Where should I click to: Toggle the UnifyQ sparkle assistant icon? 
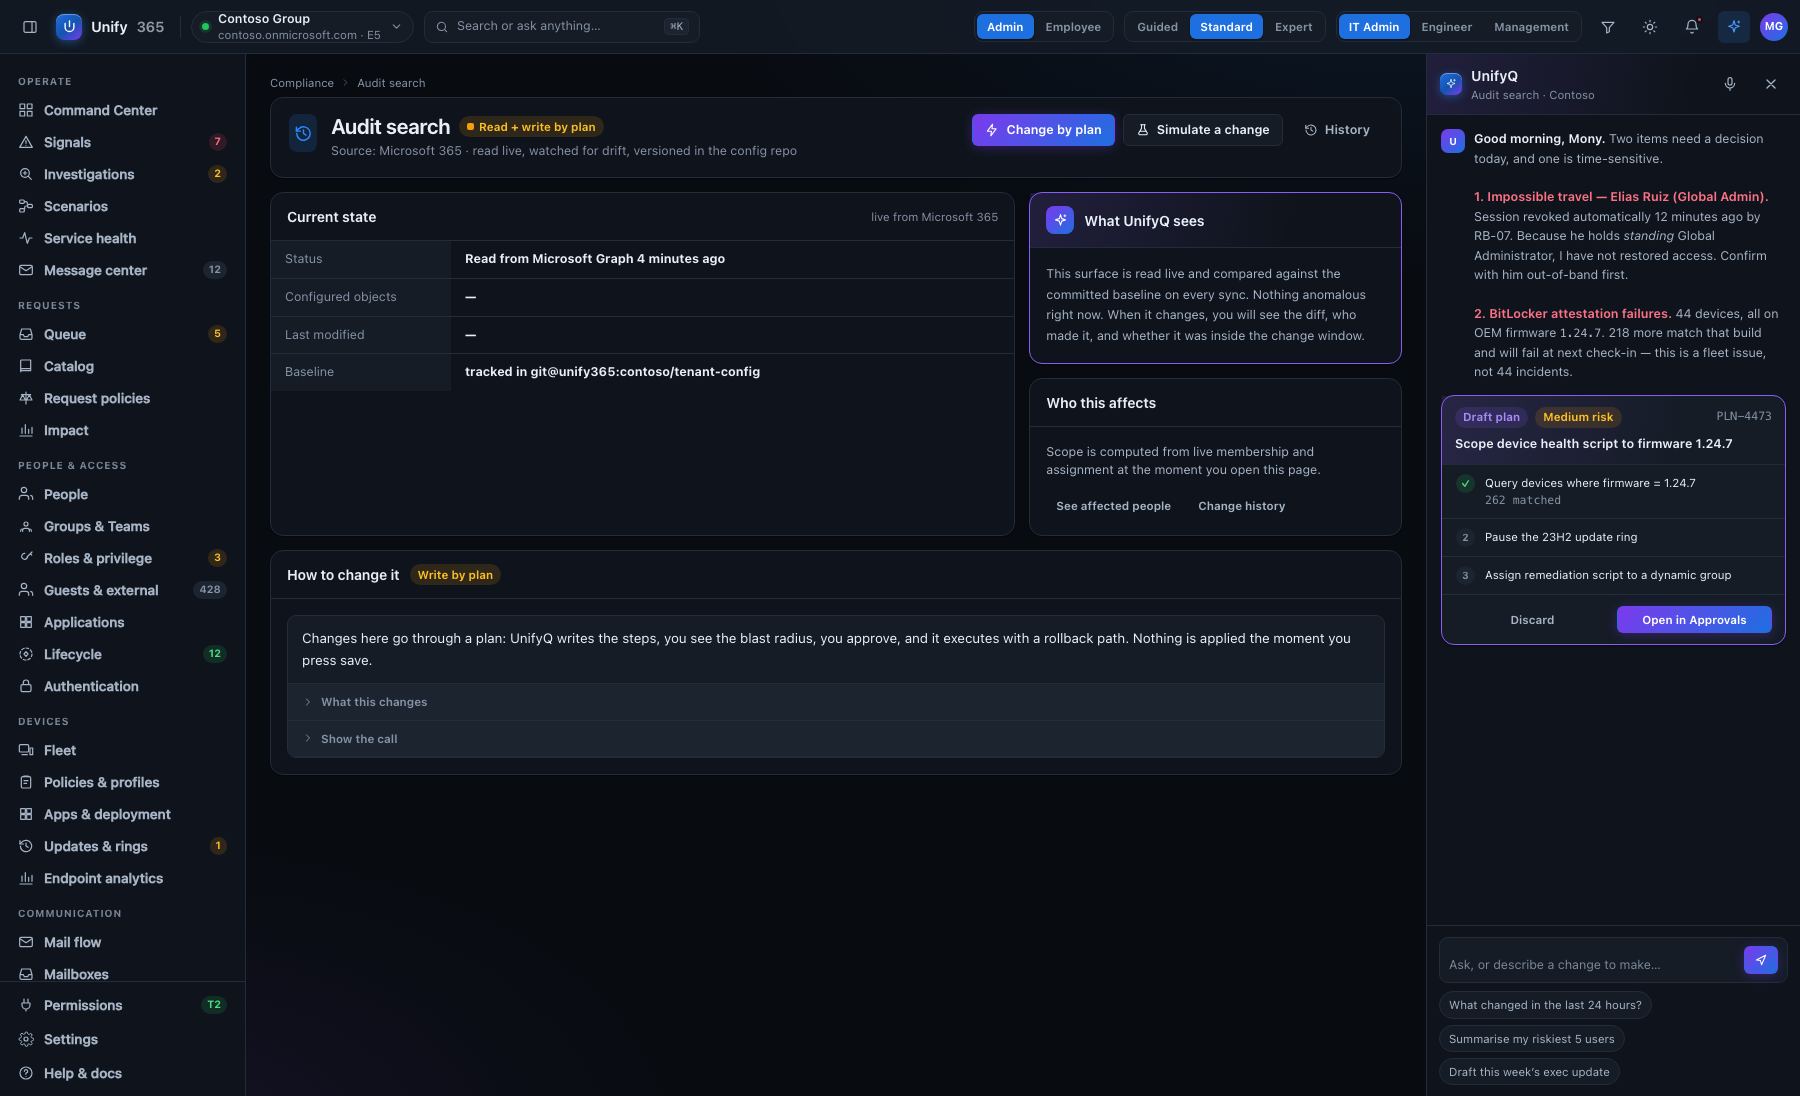[1734, 27]
